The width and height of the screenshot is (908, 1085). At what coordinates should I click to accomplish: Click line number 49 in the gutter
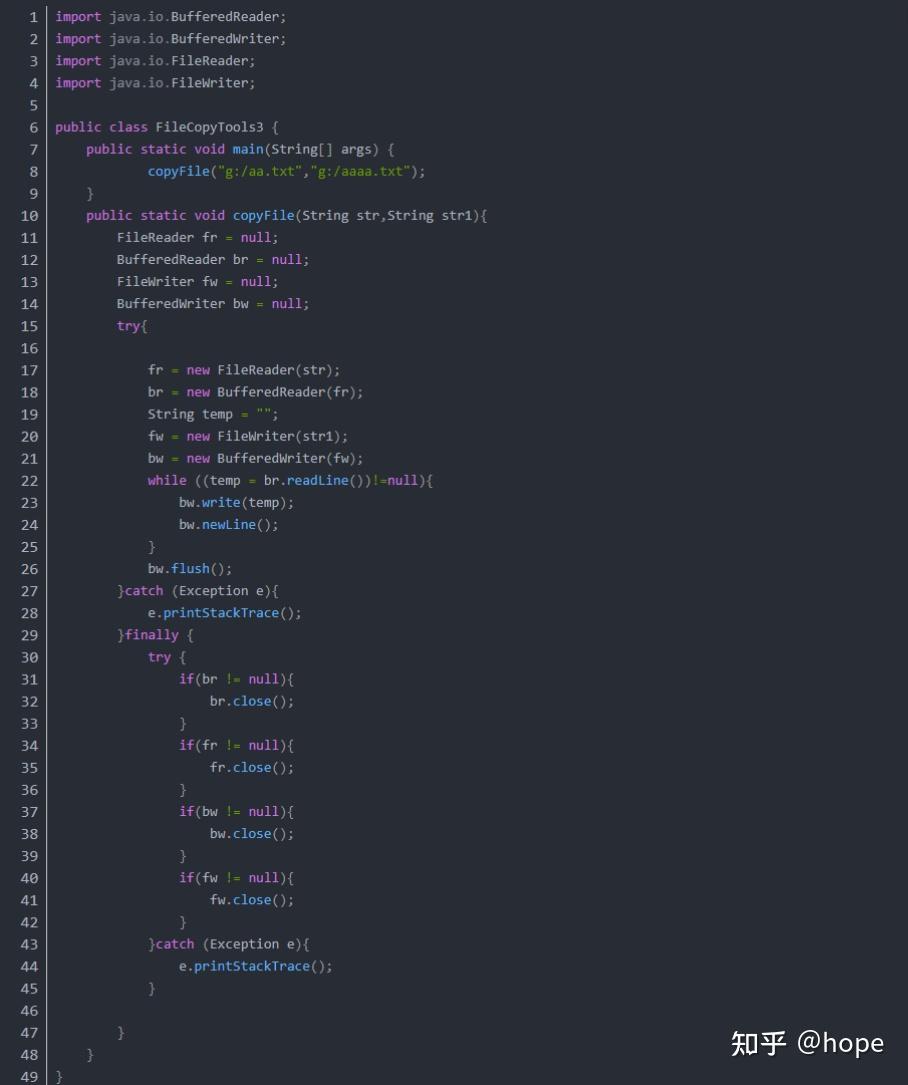pos(29,1077)
